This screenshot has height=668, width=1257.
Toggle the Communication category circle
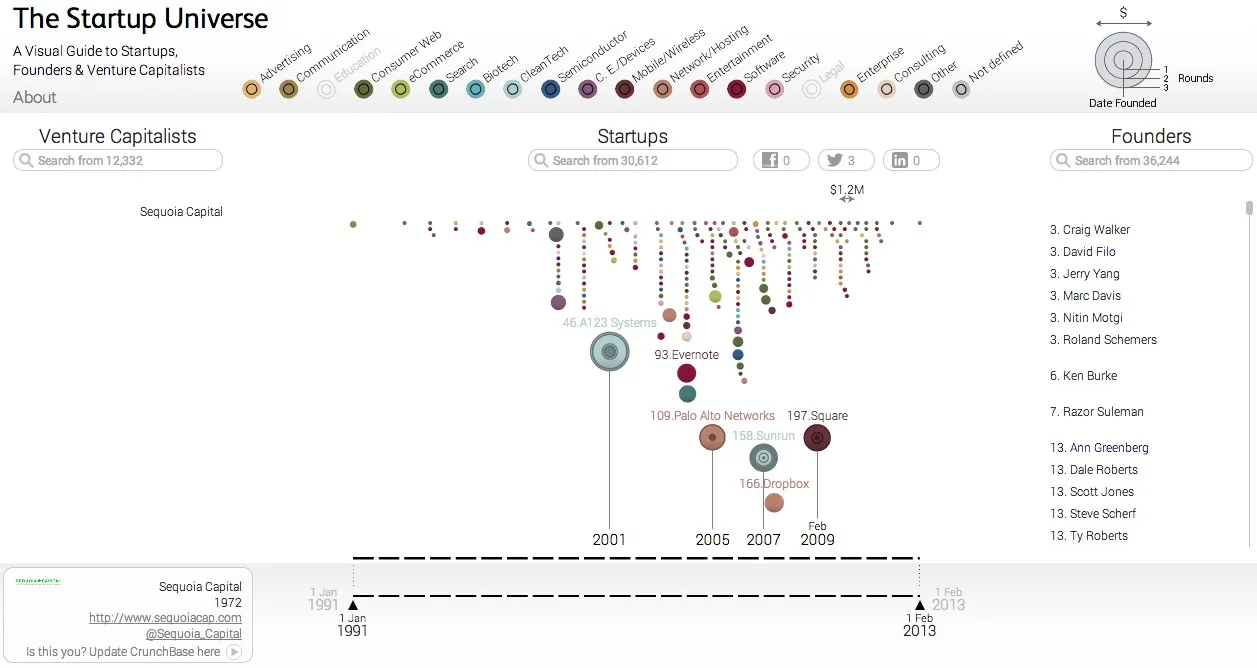click(x=289, y=90)
